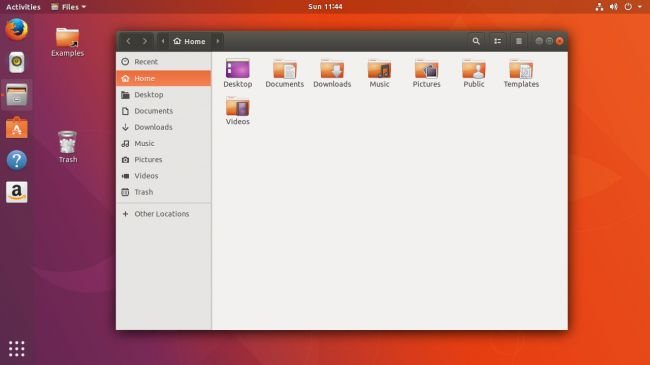Click the Home path bar button
Screen dimensions: 650x365
(190, 41)
